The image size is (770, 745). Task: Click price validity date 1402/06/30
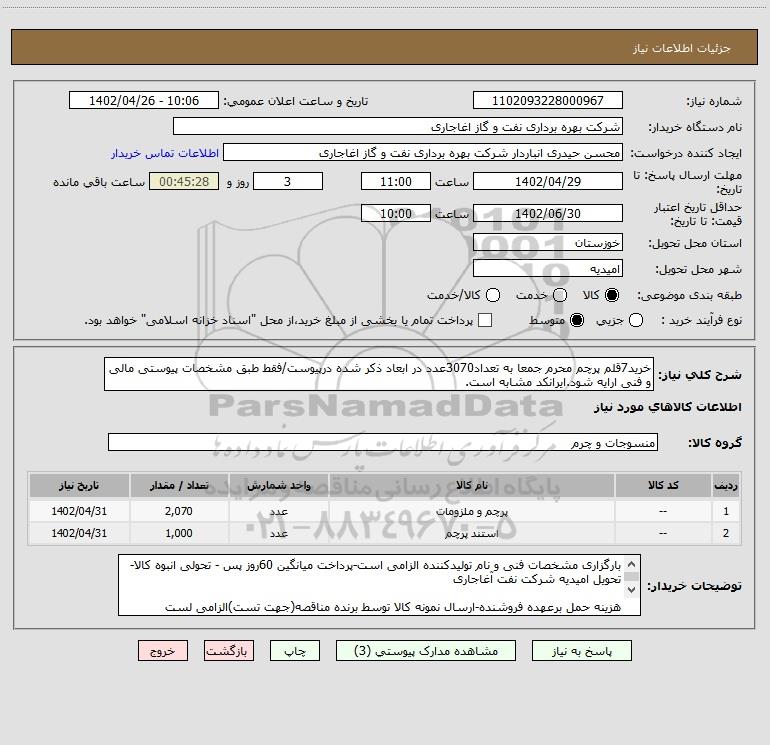(548, 213)
